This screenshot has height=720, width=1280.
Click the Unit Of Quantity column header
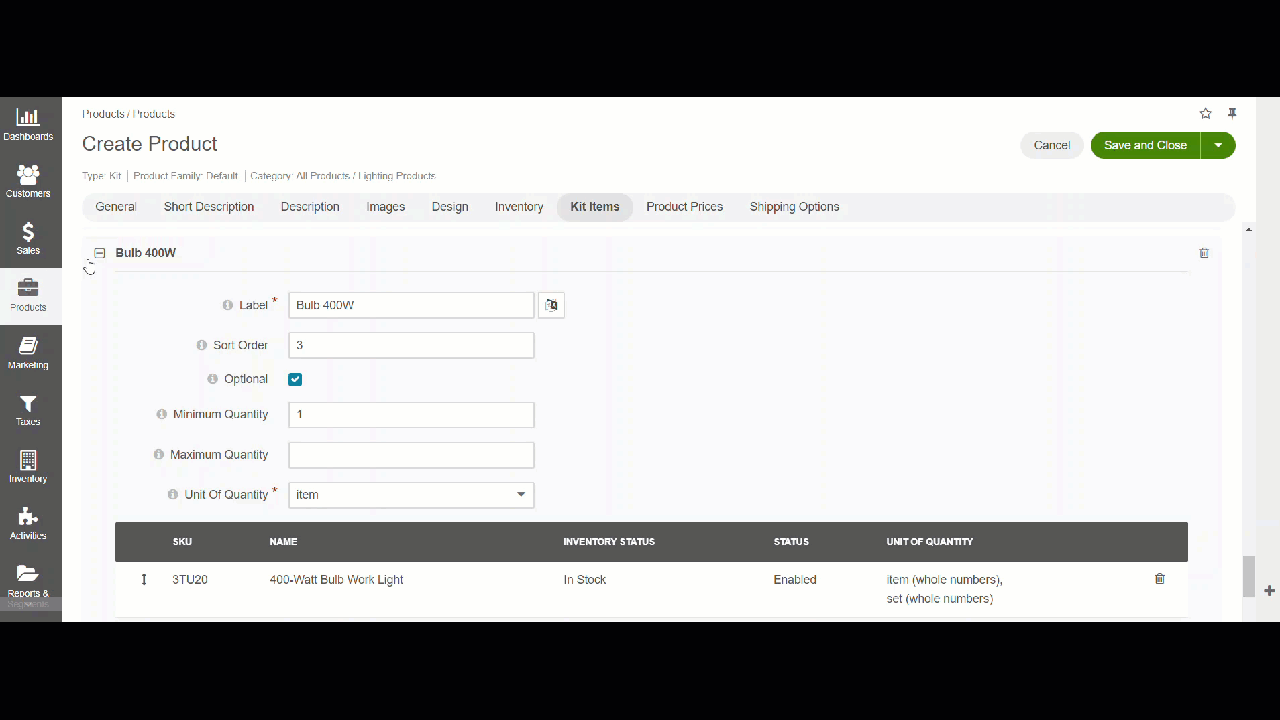pos(930,542)
